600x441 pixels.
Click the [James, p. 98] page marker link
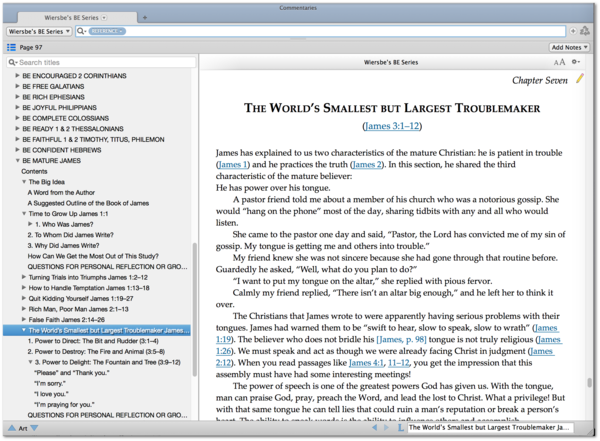pyautogui.click(x=401, y=340)
